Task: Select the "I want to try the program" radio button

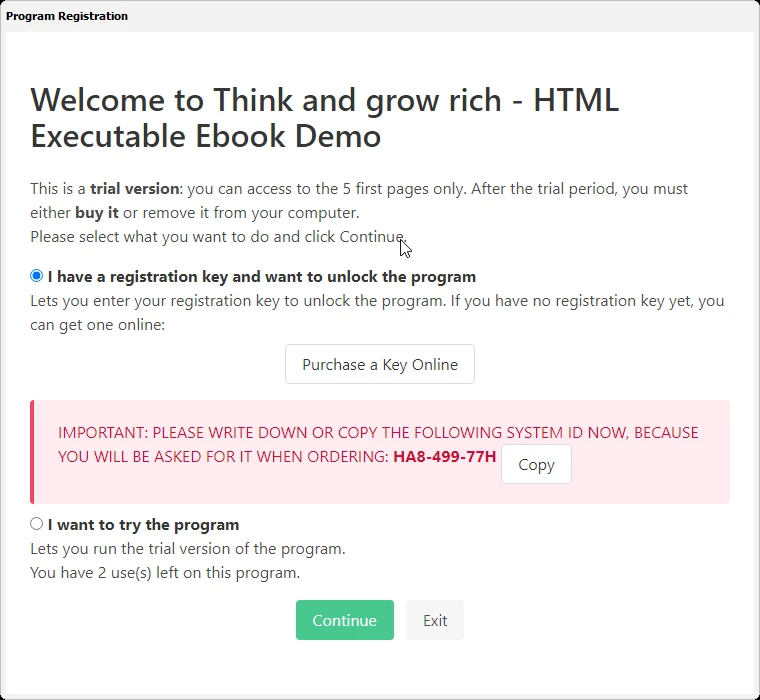Action: [x=37, y=524]
